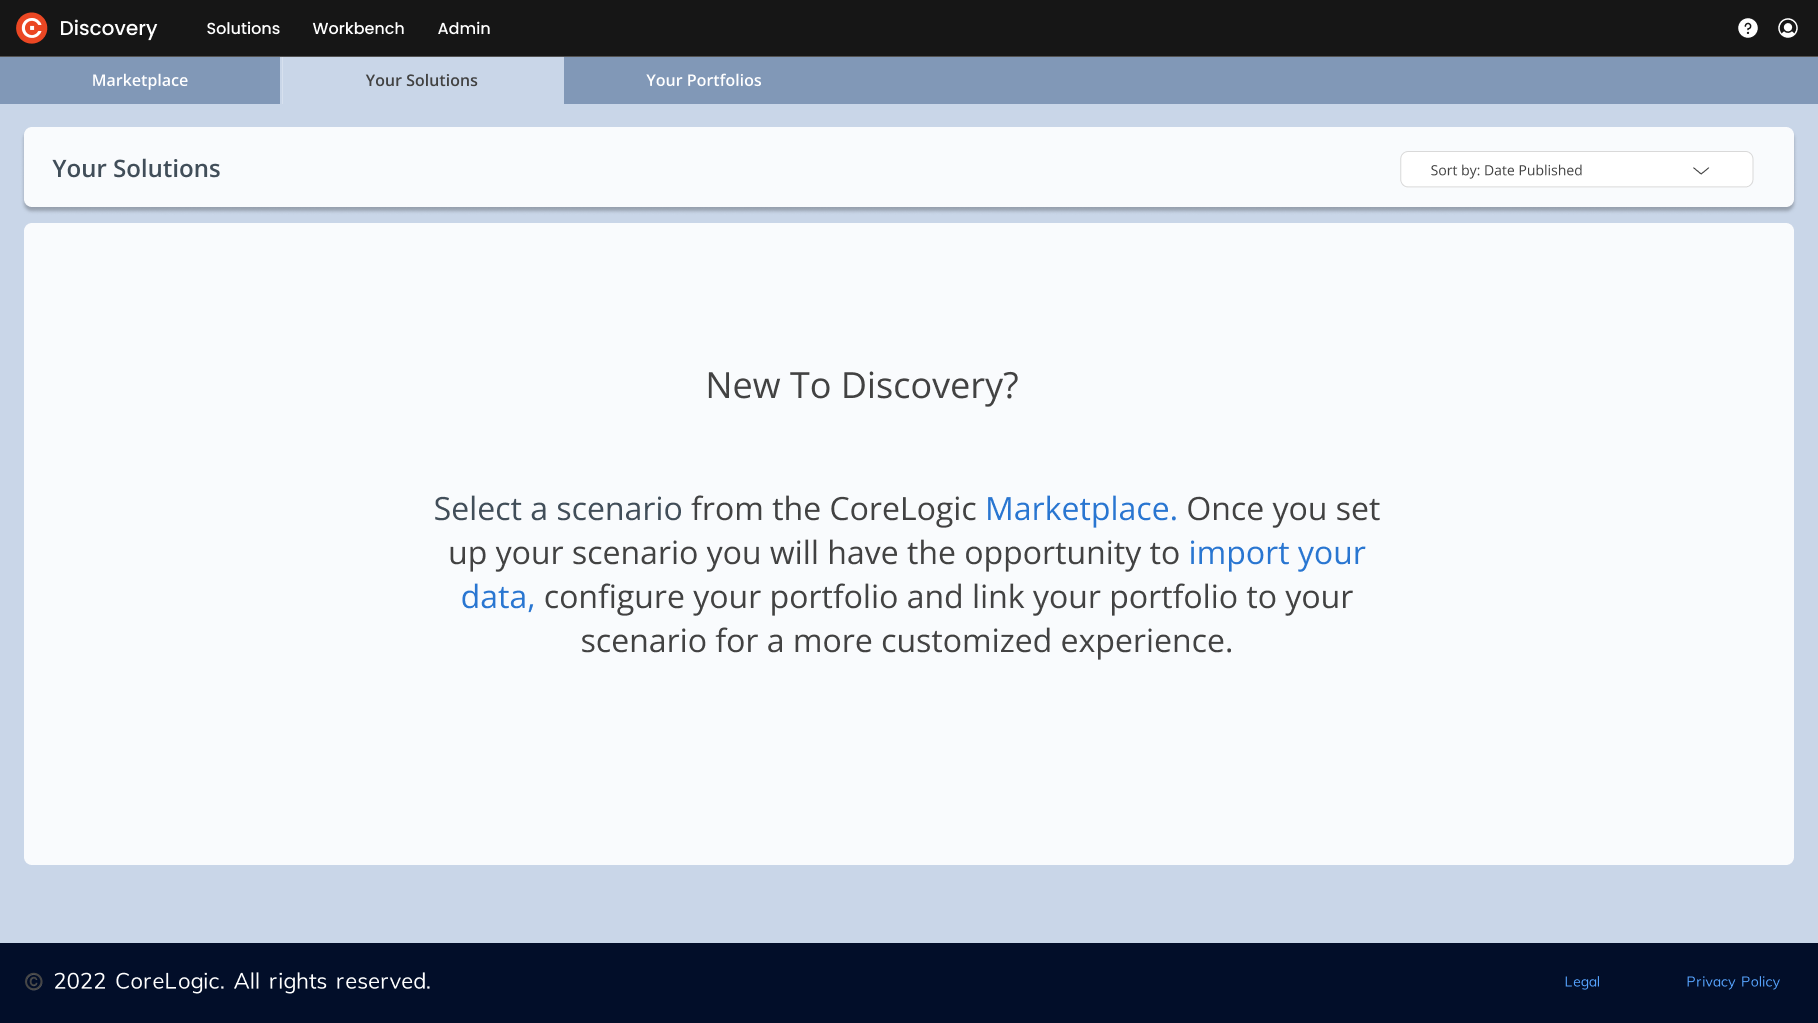The width and height of the screenshot is (1818, 1023).
Task: Click the New To Discovery? heading
Action: coord(862,385)
